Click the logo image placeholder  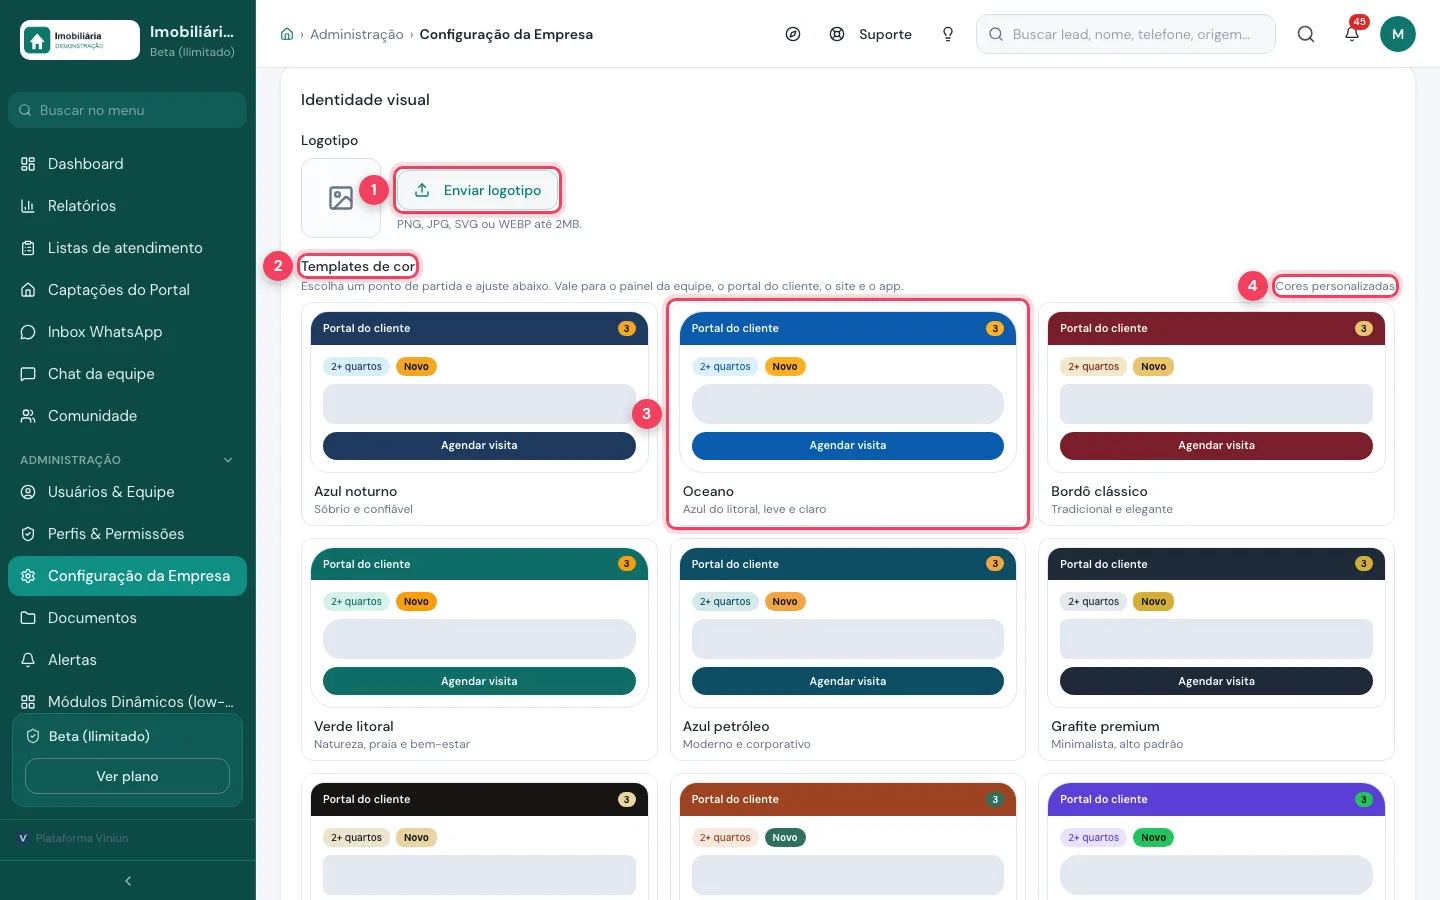(x=341, y=198)
